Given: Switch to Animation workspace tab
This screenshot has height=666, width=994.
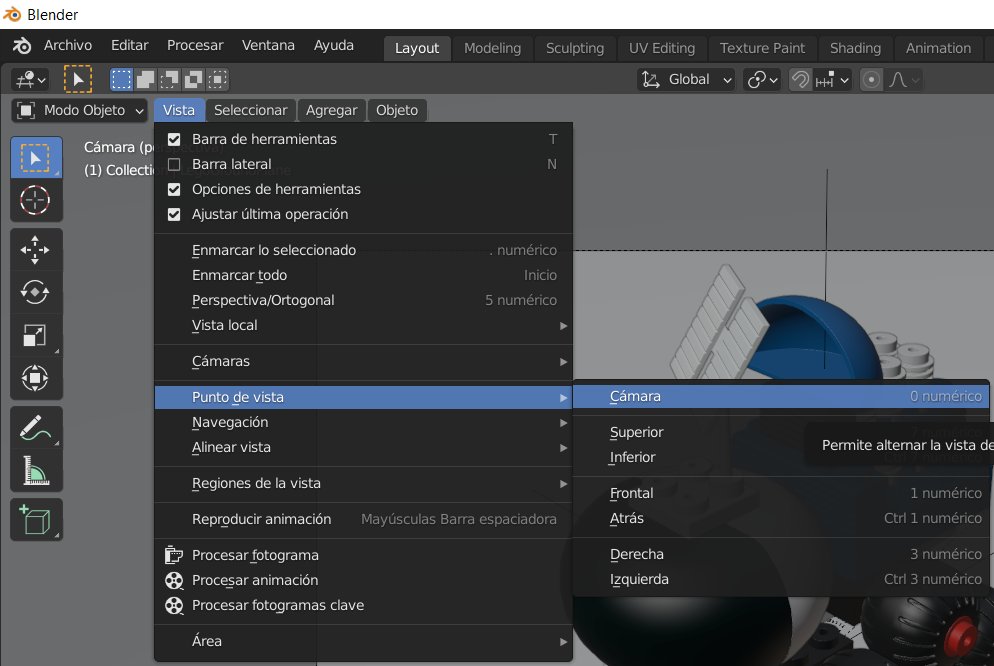Looking at the screenshot, I should (938, 48).
